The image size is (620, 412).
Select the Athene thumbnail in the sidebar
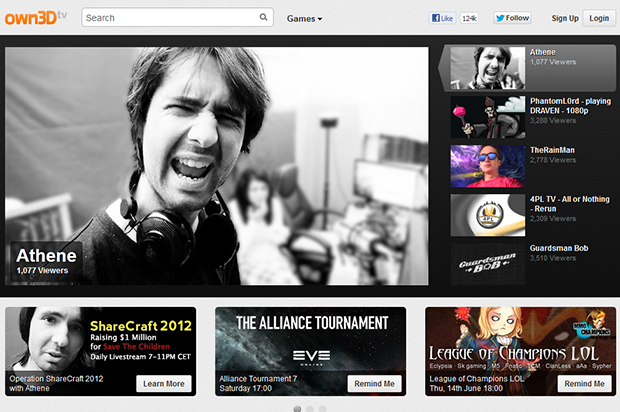(x=488, y=68)
